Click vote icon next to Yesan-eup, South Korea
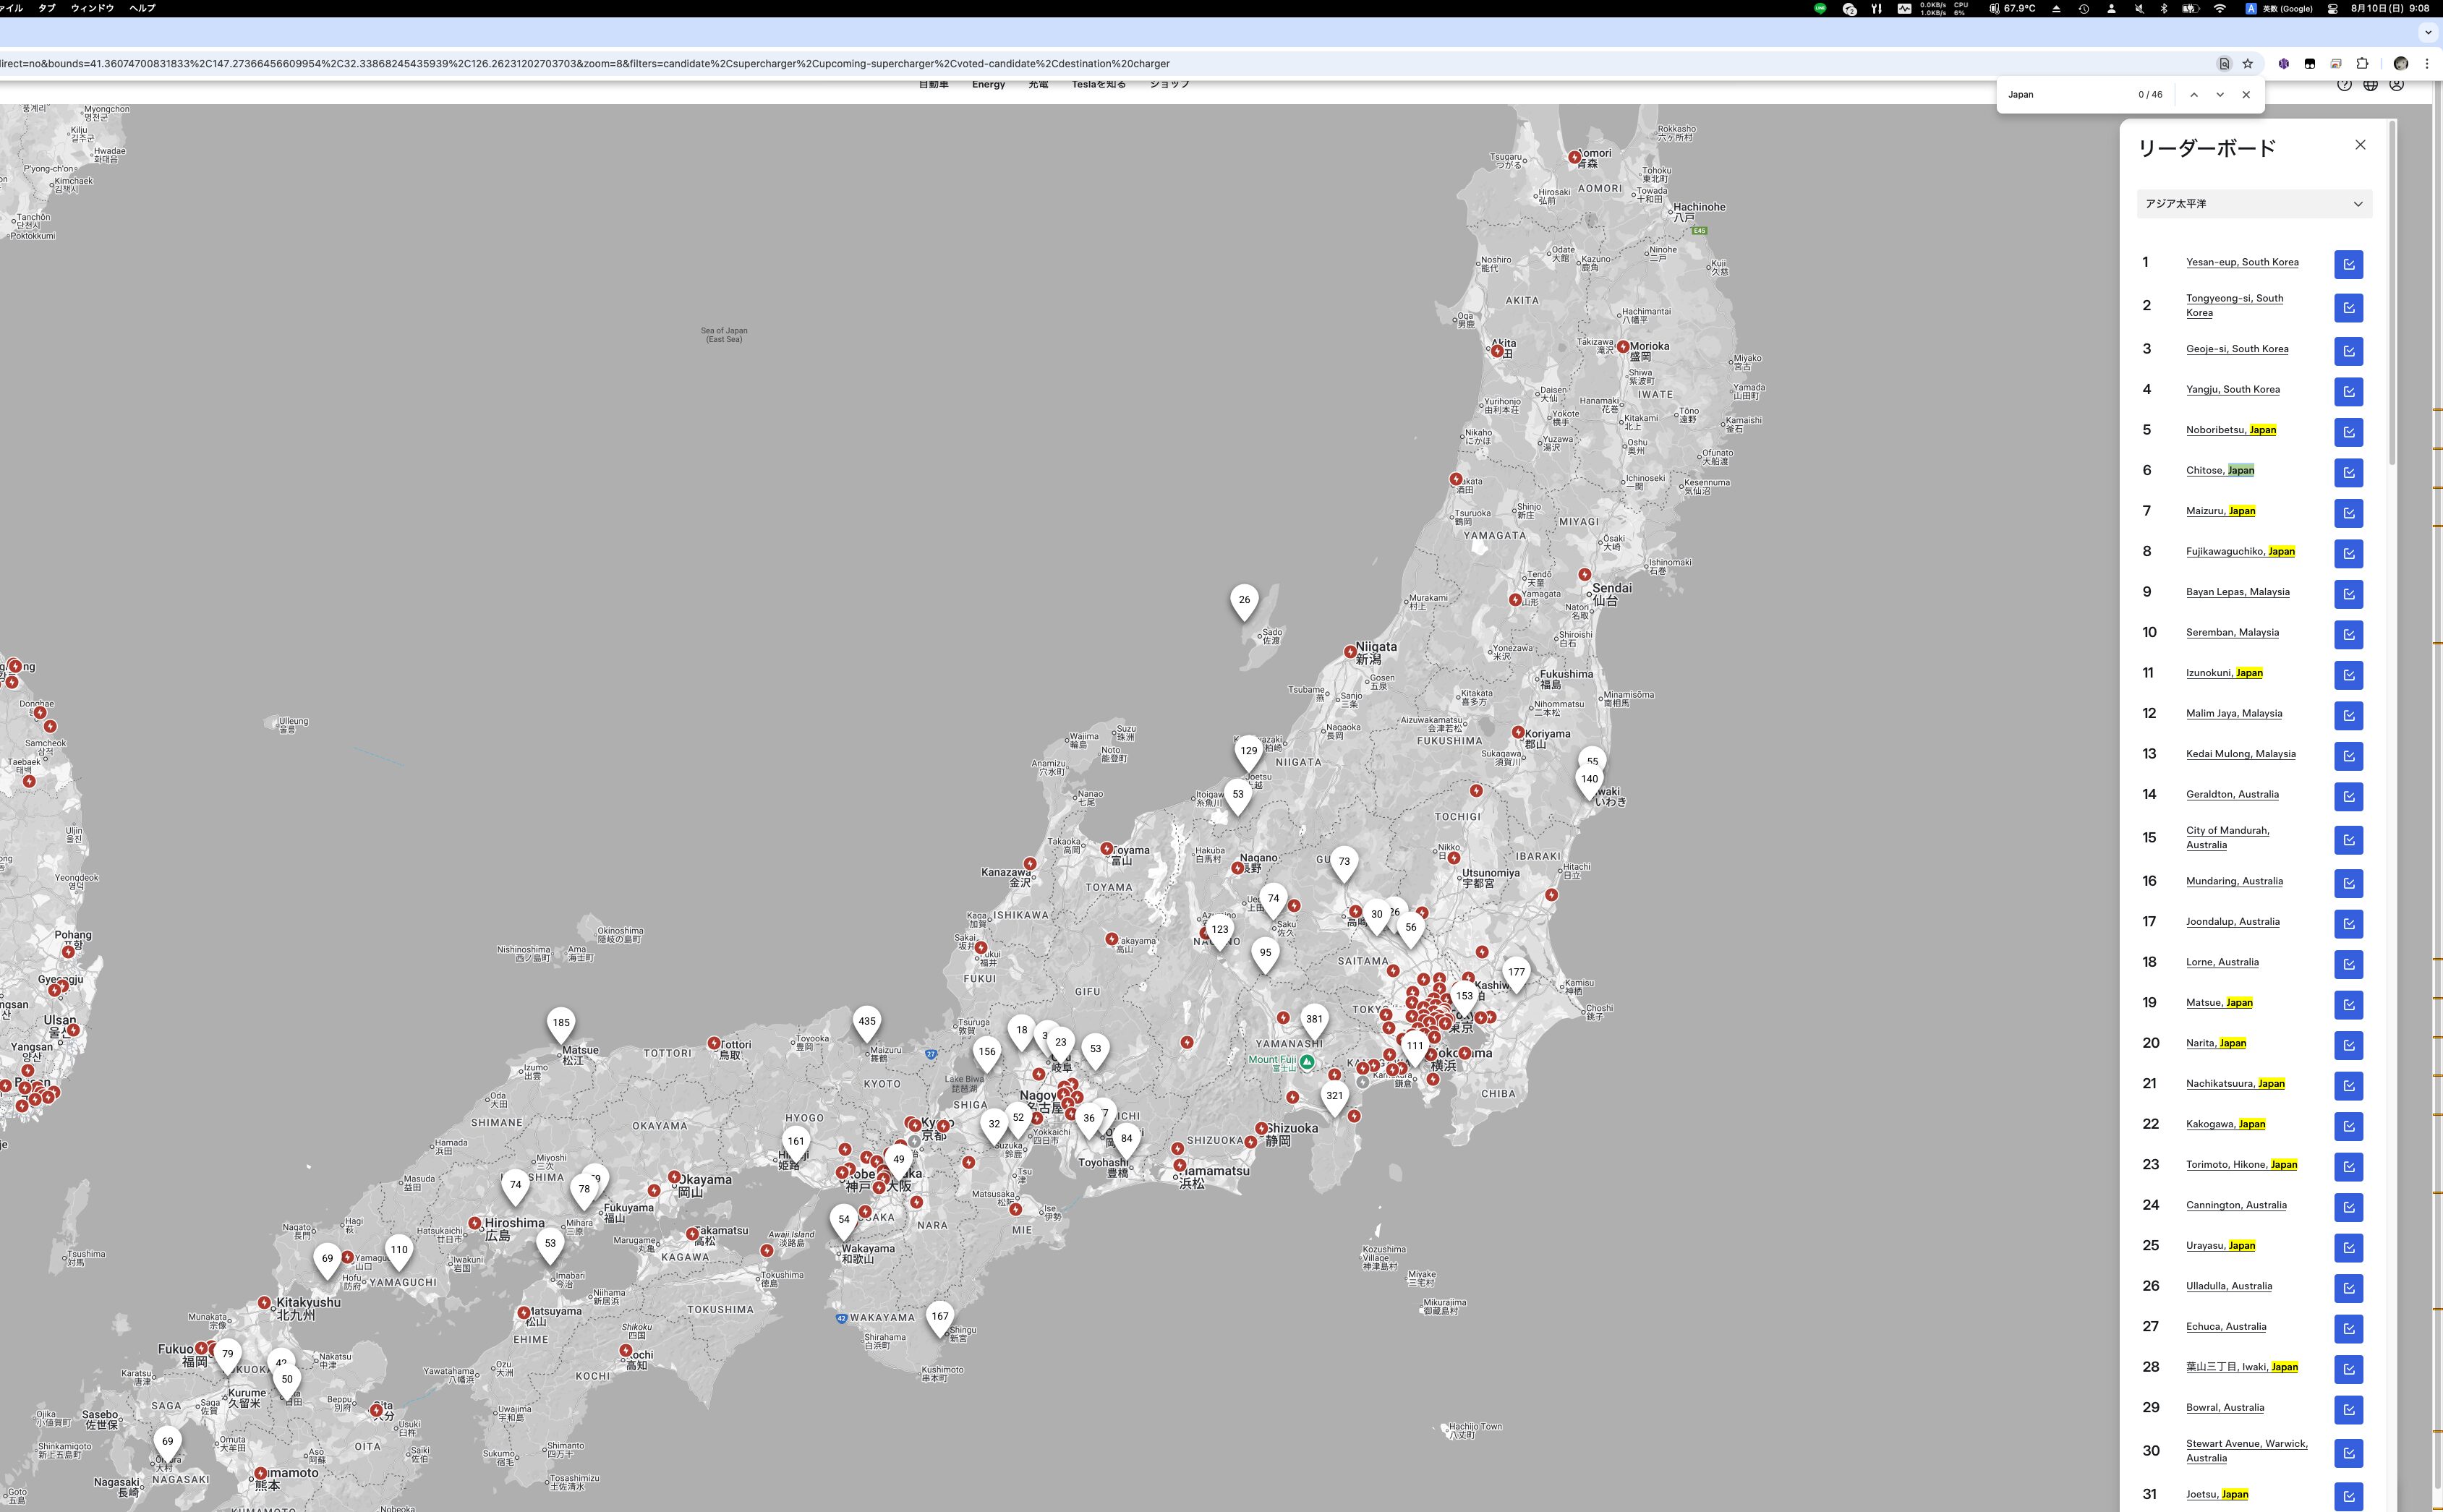Screen dimensions: 2443x1512 (x=2348, y=264)
